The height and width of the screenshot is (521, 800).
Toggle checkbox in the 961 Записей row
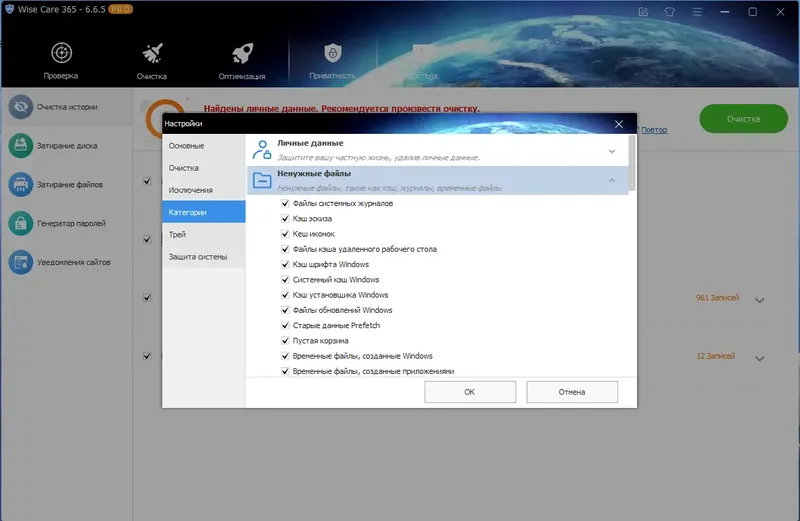(x=147, y=297)
